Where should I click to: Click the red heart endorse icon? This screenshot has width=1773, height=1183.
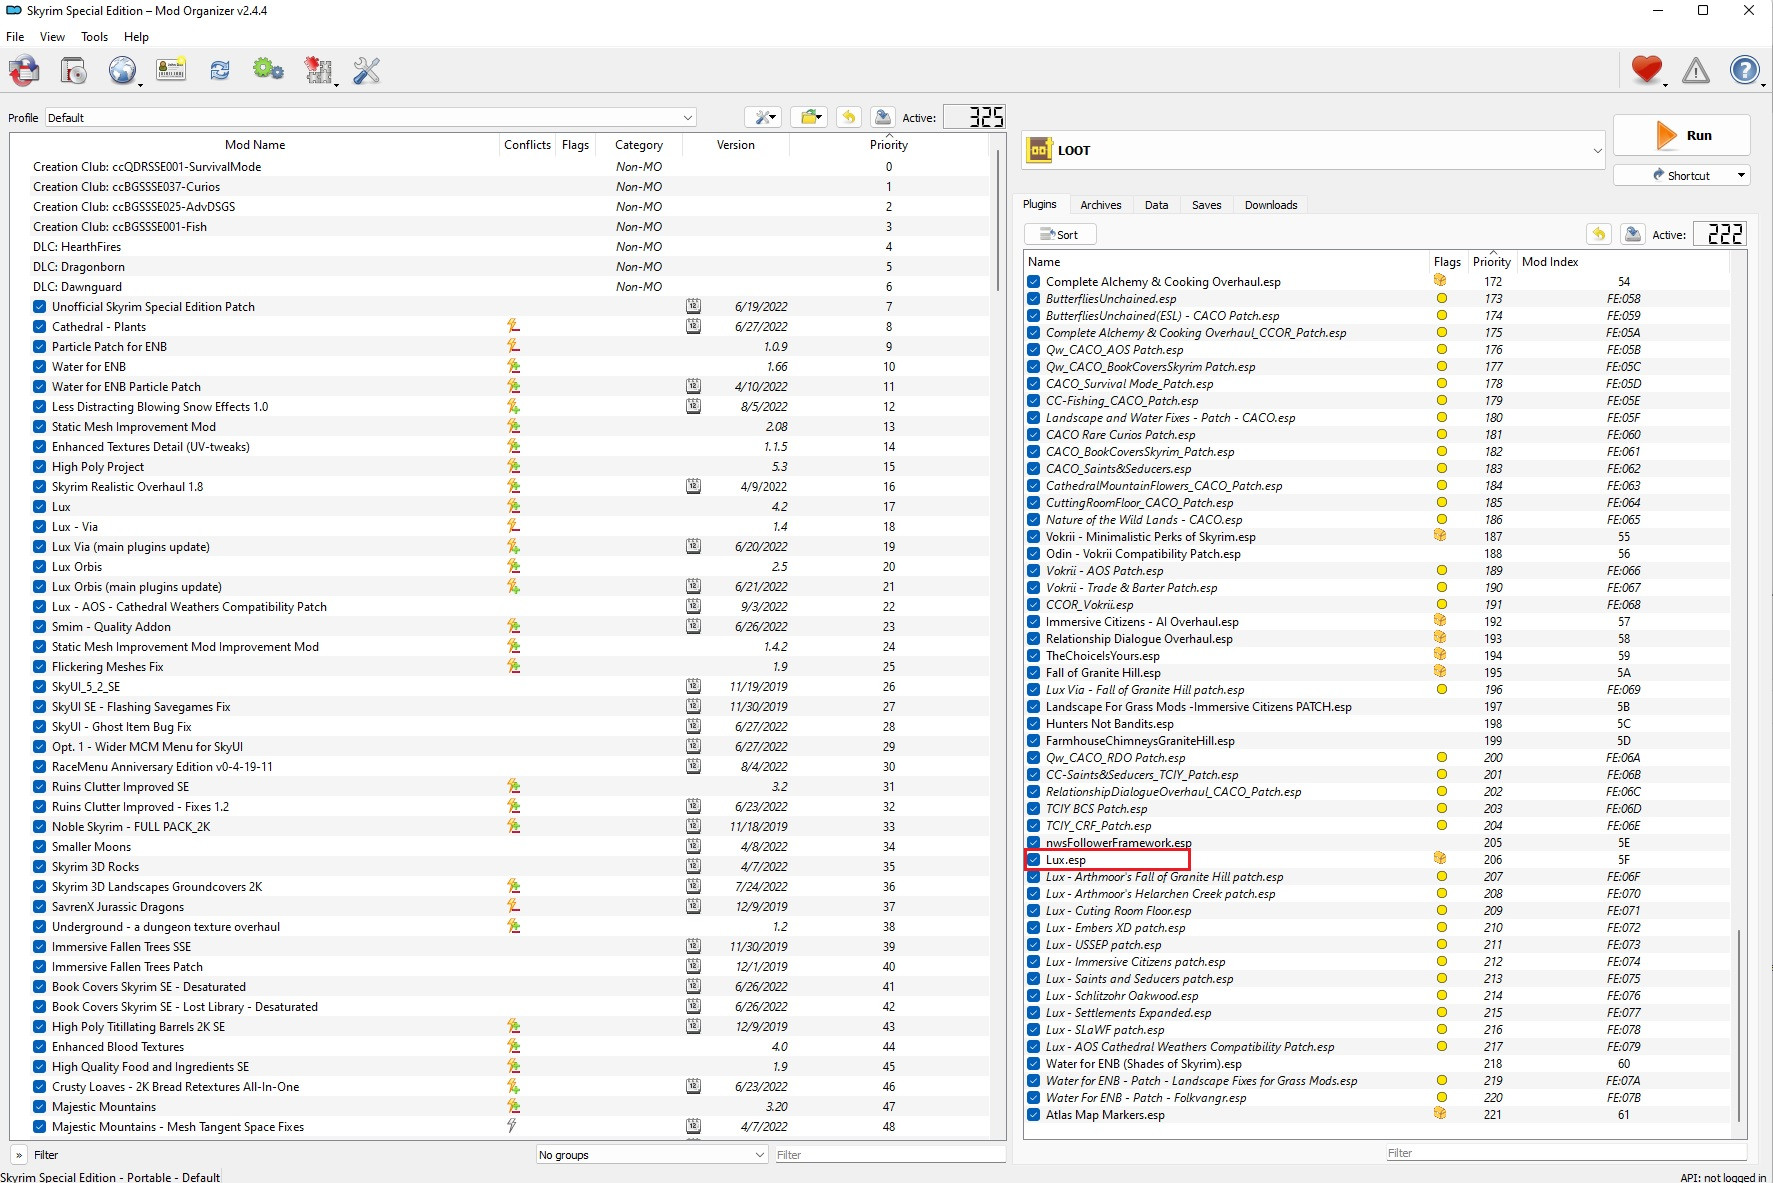coord(1646,70)
